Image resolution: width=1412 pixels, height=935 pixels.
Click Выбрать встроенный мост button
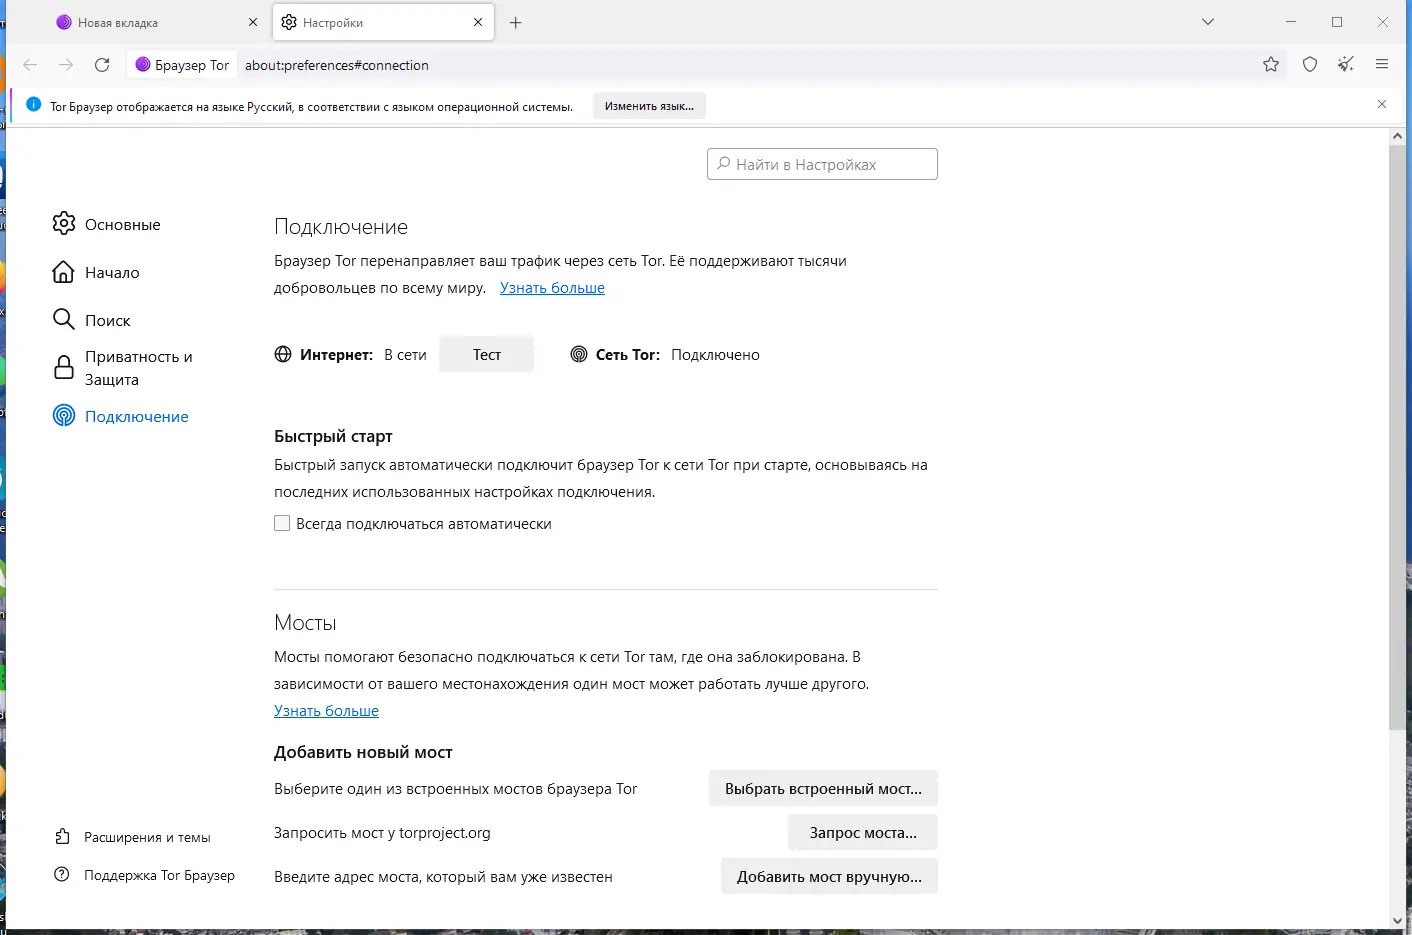[x=823, y=789]
